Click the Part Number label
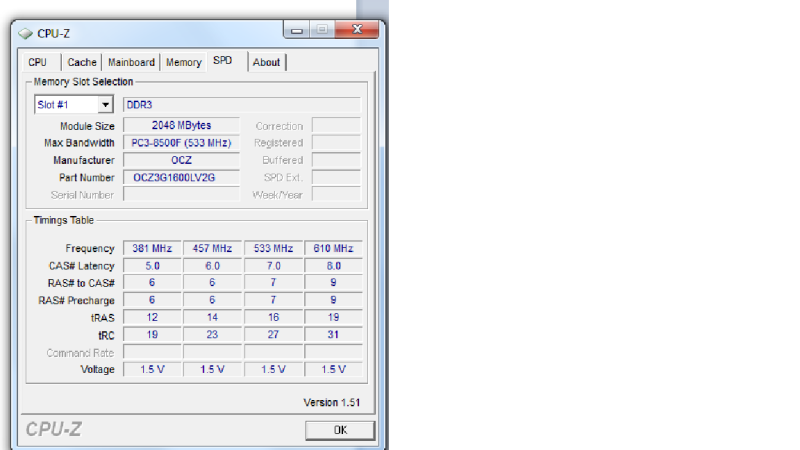This screenshot has width=800, height=450. tap(87, 178)
